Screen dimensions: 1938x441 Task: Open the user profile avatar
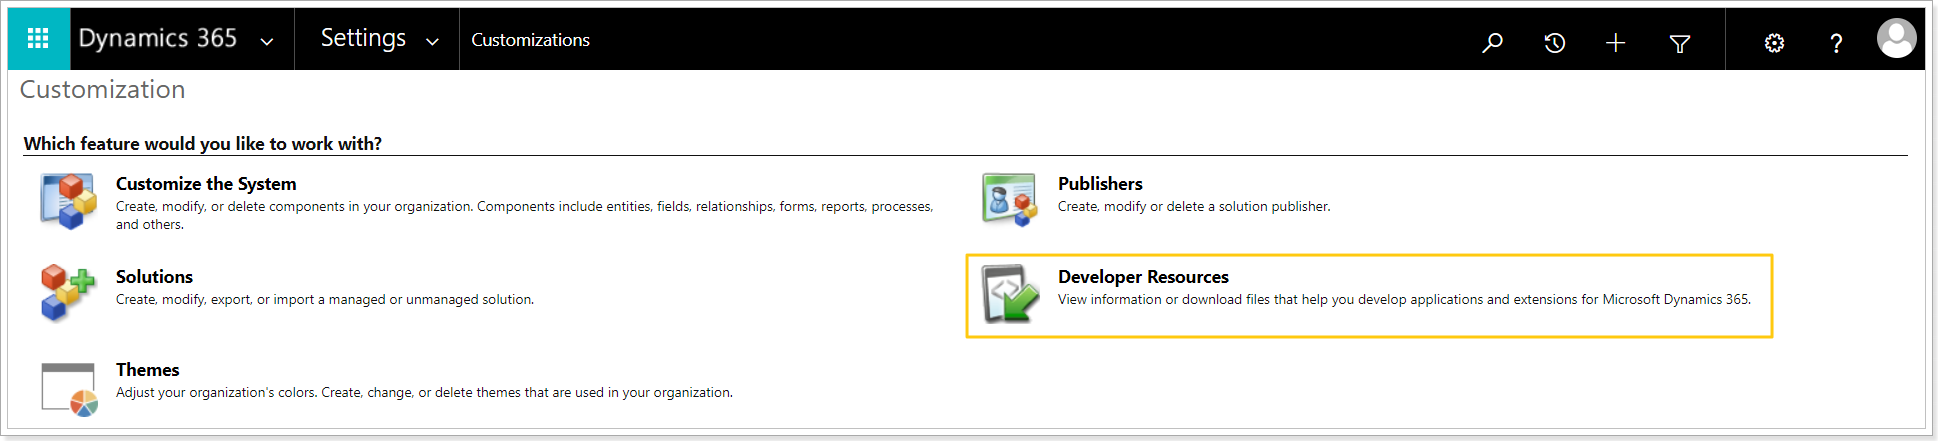click(x=1896, y=39)
